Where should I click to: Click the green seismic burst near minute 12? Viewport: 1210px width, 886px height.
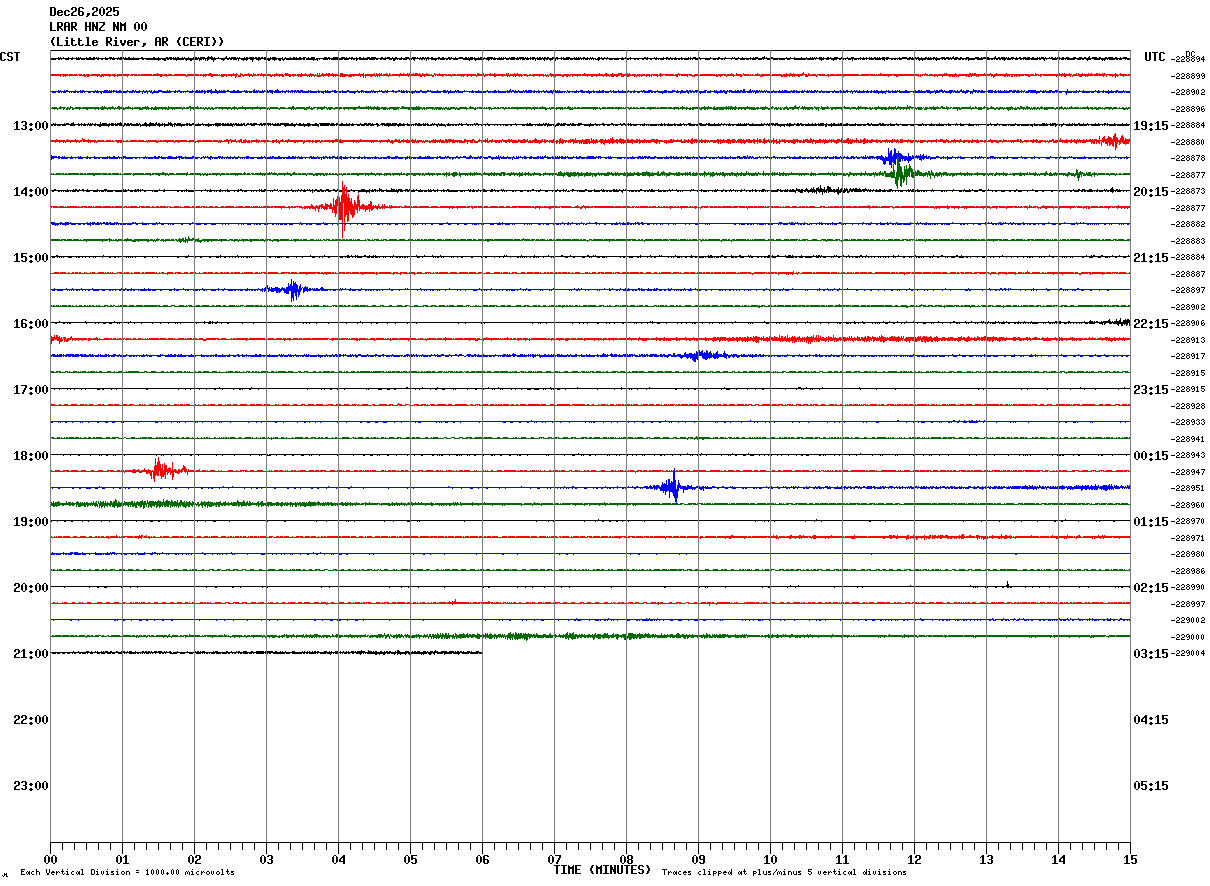click(903, 173)
